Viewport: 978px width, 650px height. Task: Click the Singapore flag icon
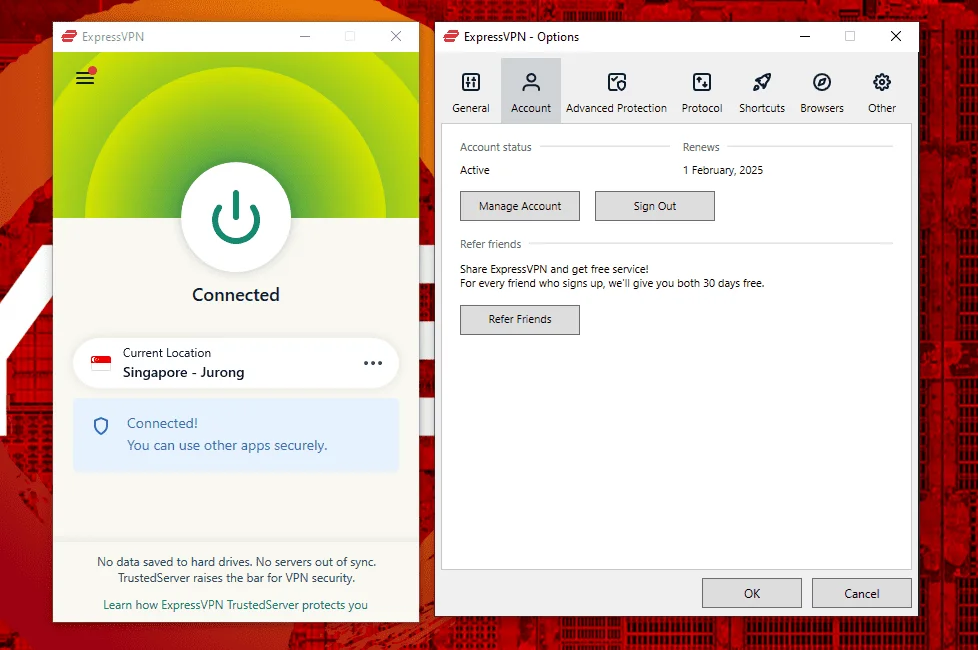coord(101,363)
